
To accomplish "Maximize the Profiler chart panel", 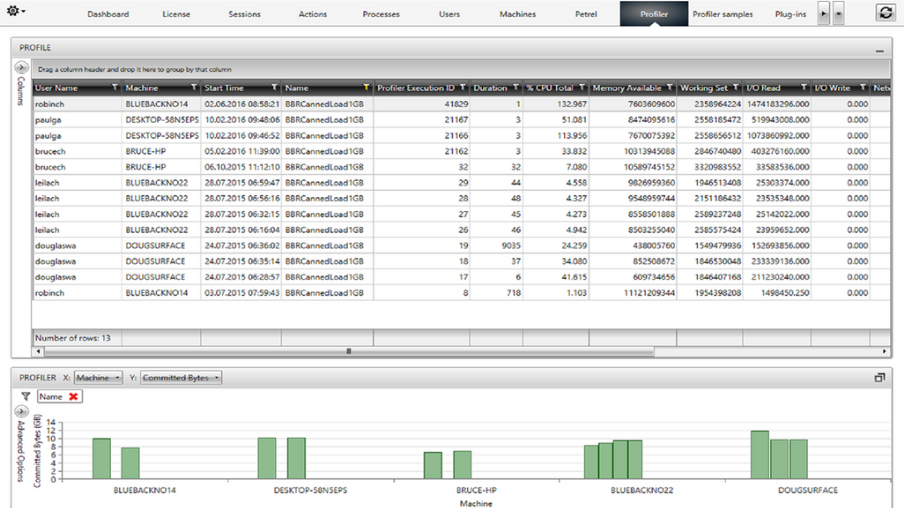I will [x=880, y=378].
